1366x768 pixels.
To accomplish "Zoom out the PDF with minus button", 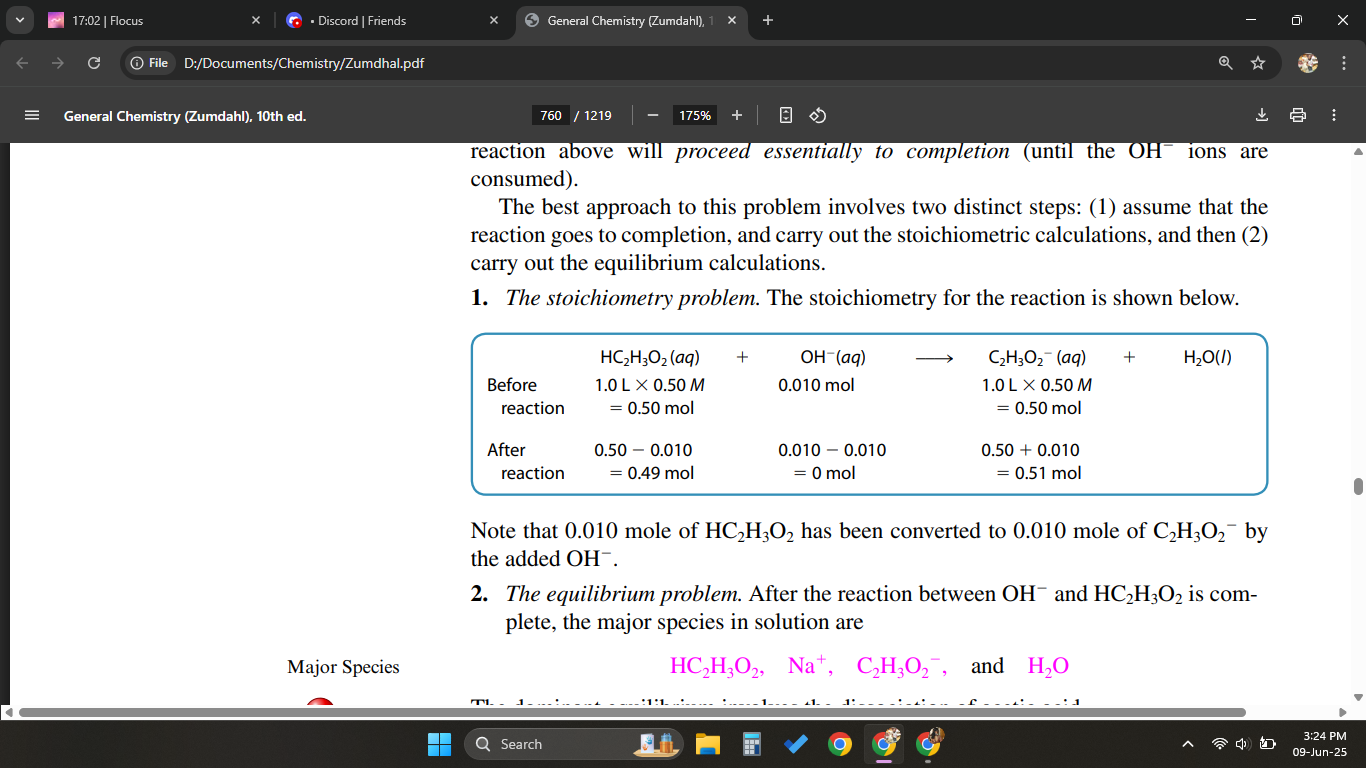I will (653, 115).
